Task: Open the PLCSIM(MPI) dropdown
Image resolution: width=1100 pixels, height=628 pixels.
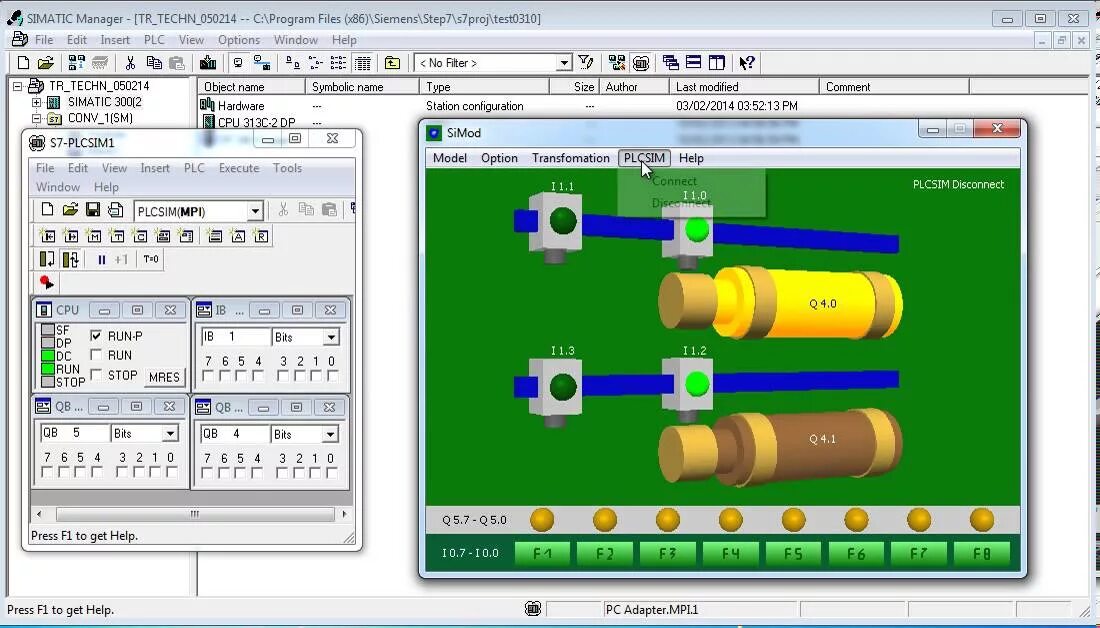Action: click(x=255, y=211)
